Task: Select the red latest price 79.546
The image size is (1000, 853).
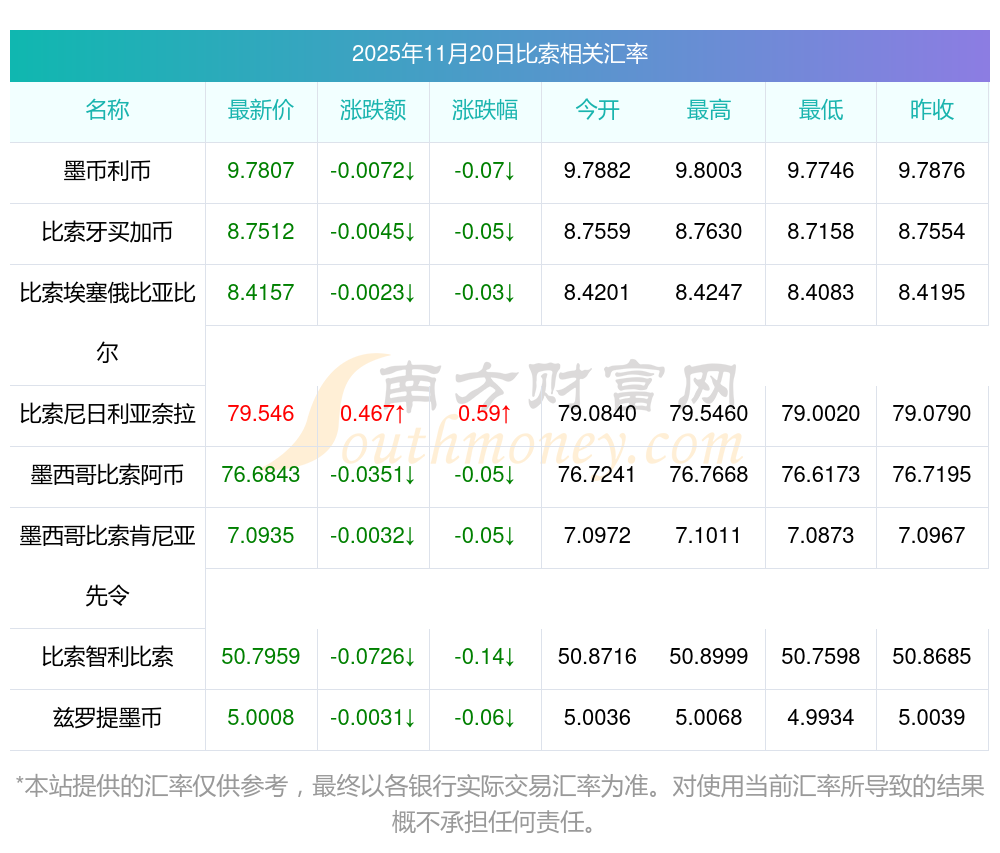Action: (261, 413)
